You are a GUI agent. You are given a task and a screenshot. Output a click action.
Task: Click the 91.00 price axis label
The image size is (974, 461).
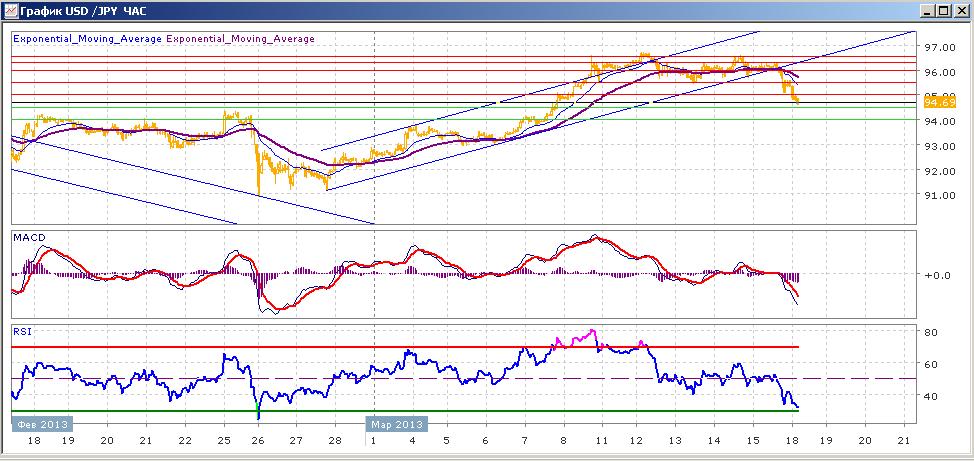(x=939, y=195)
